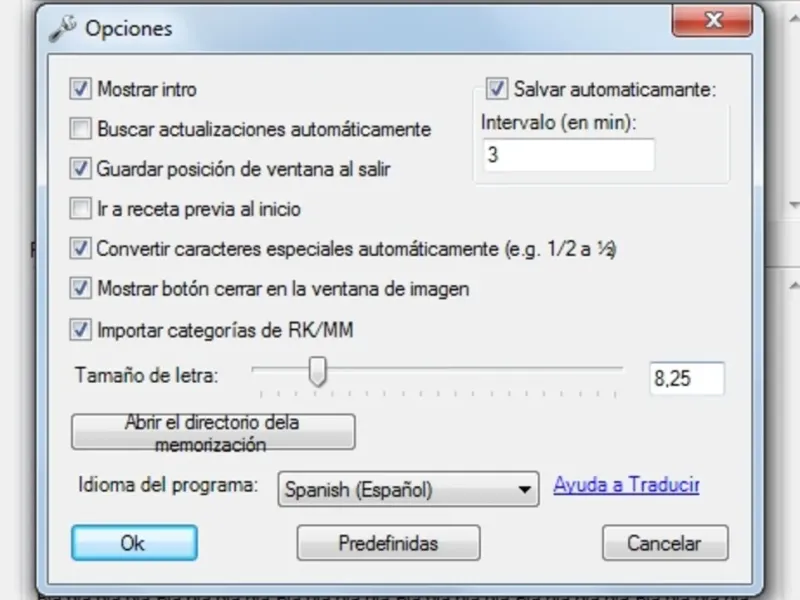
Task: Click the wrench icon in Opciones title bar
Action: [x=62, y=28]
